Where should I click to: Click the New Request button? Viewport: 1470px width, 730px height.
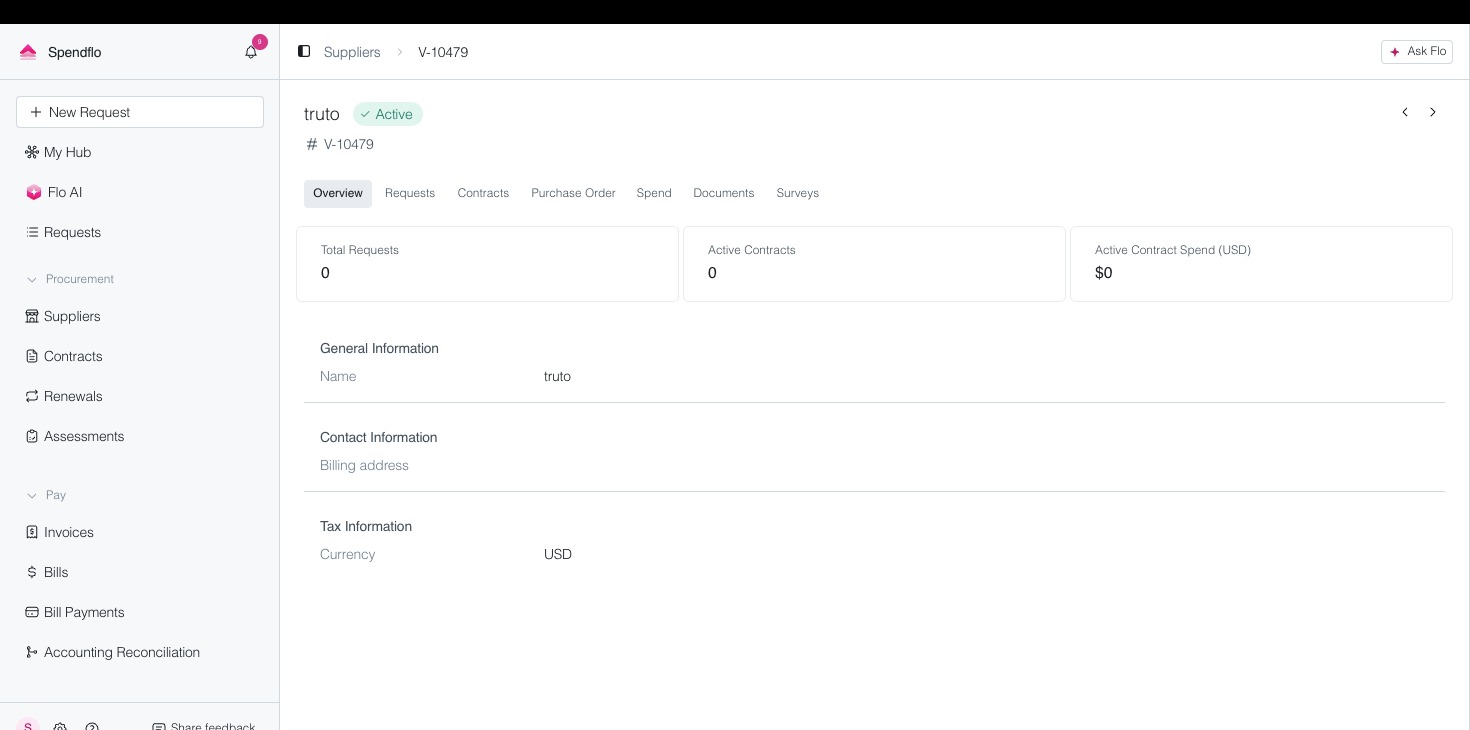point(140,112)
